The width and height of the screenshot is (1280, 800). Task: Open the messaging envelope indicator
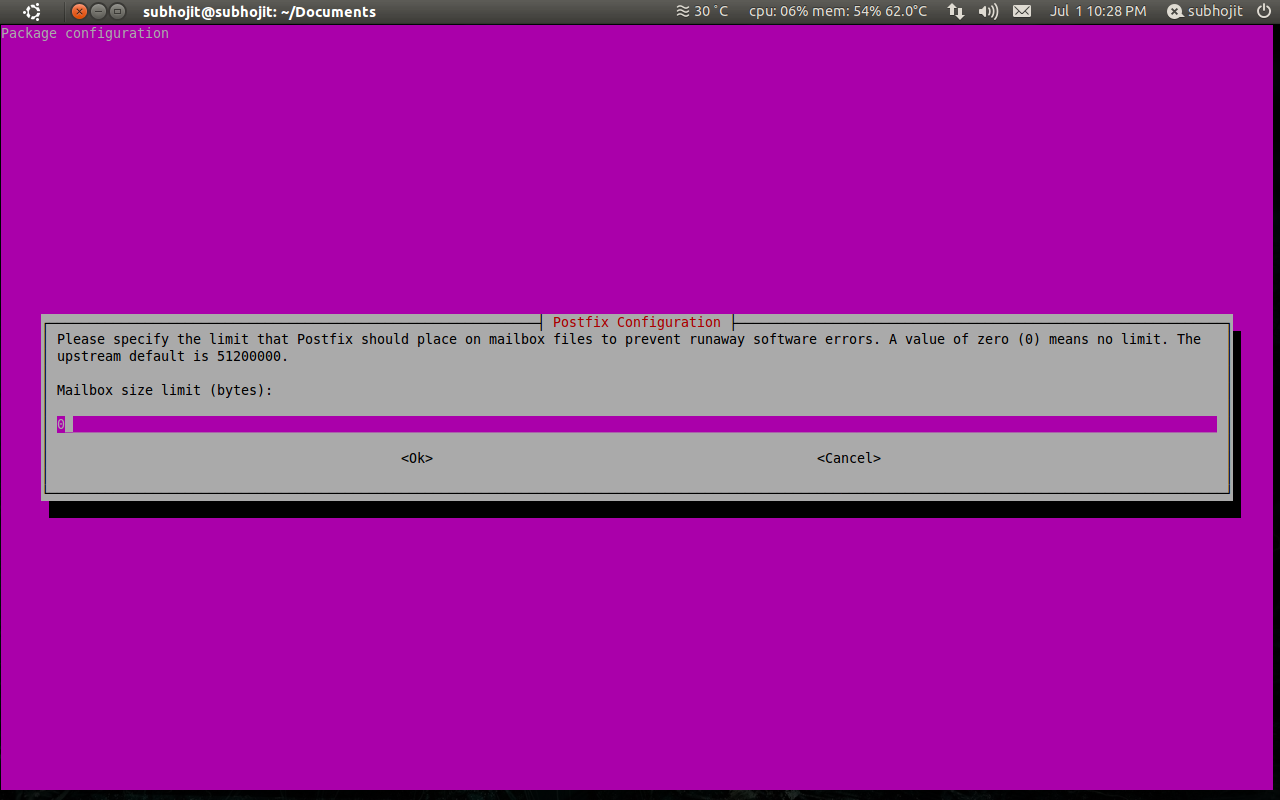coord(1021,12)
